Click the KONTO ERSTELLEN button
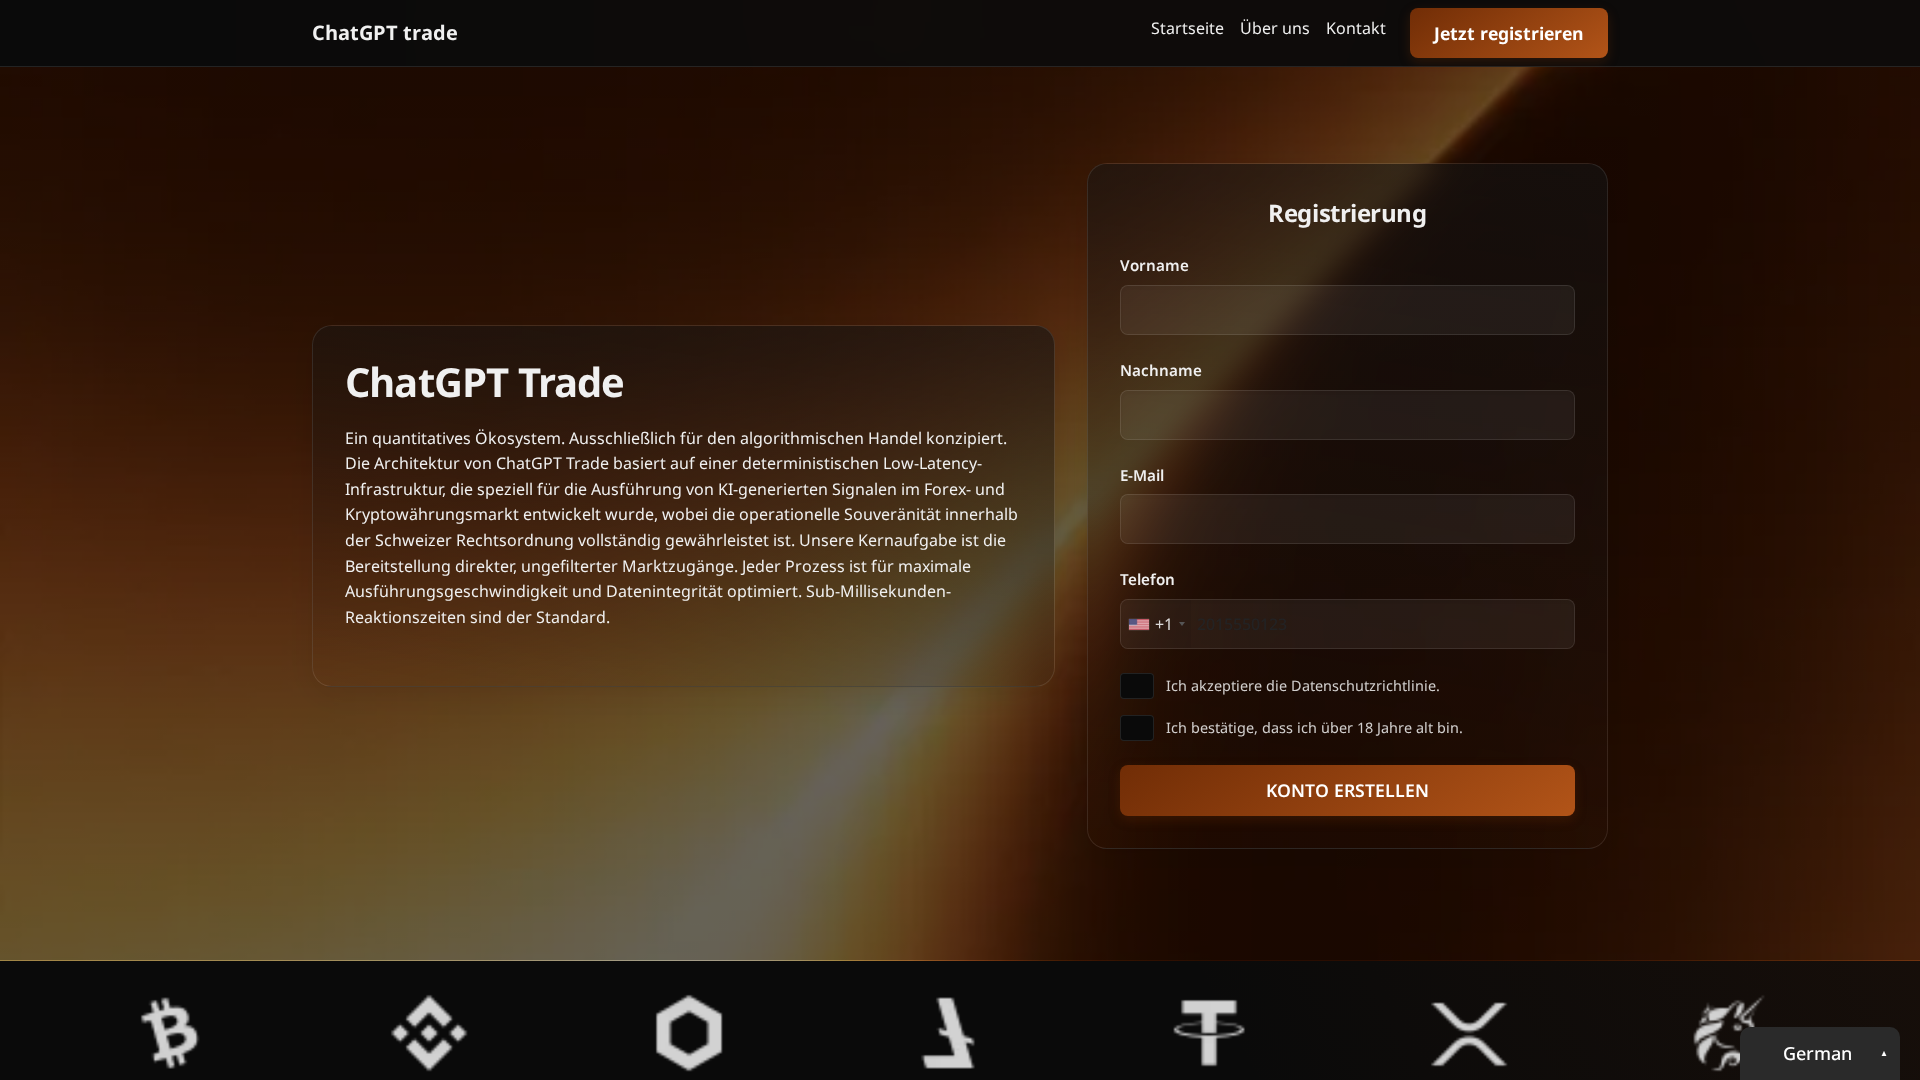Viewport: 1920px width, 1080px height. click(x=1347, y=790)
